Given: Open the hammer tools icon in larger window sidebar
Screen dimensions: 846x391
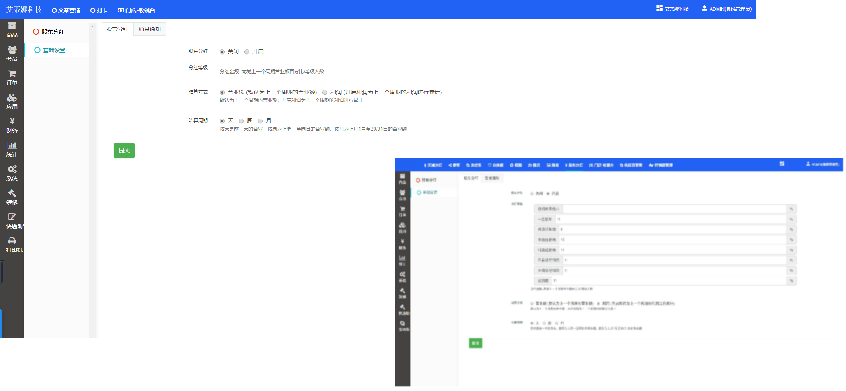Looking at the screenshot, I should coord(12,193).
